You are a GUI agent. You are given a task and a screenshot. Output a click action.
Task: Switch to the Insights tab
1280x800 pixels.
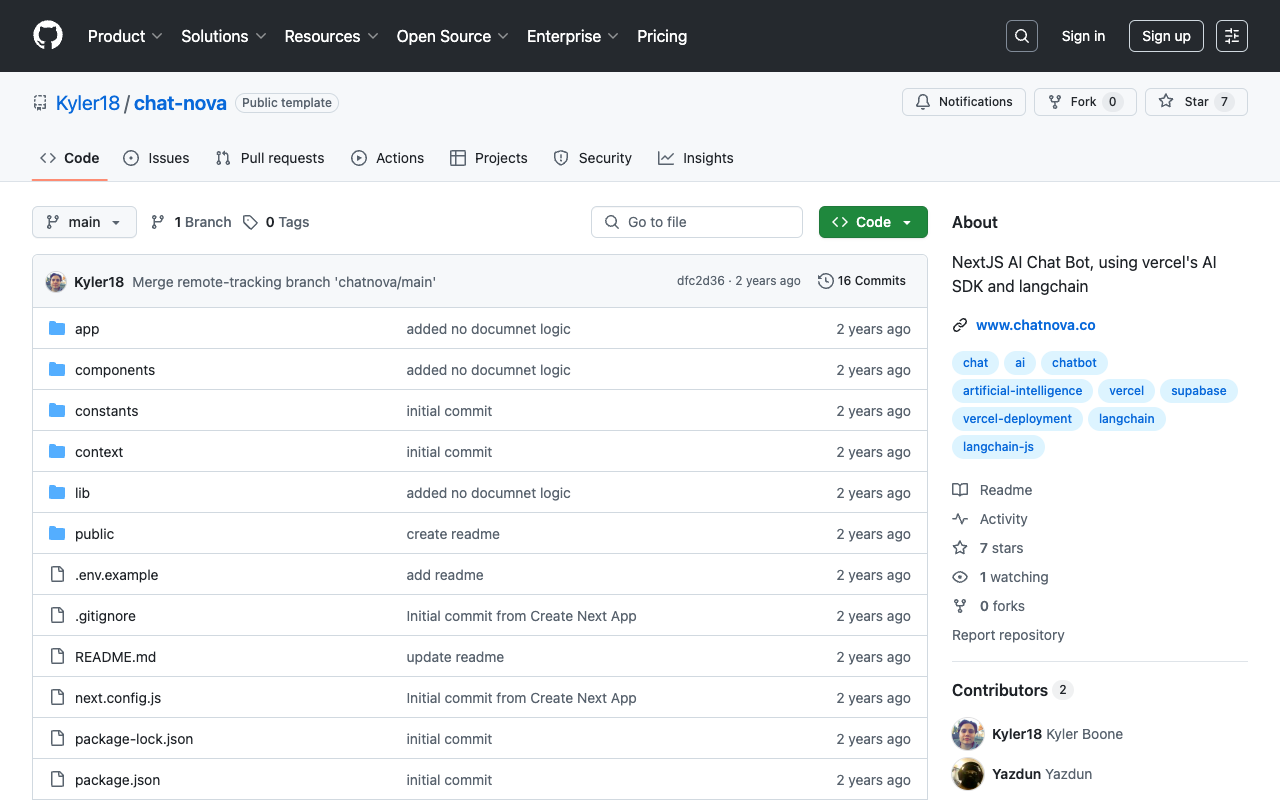point(696,158)
